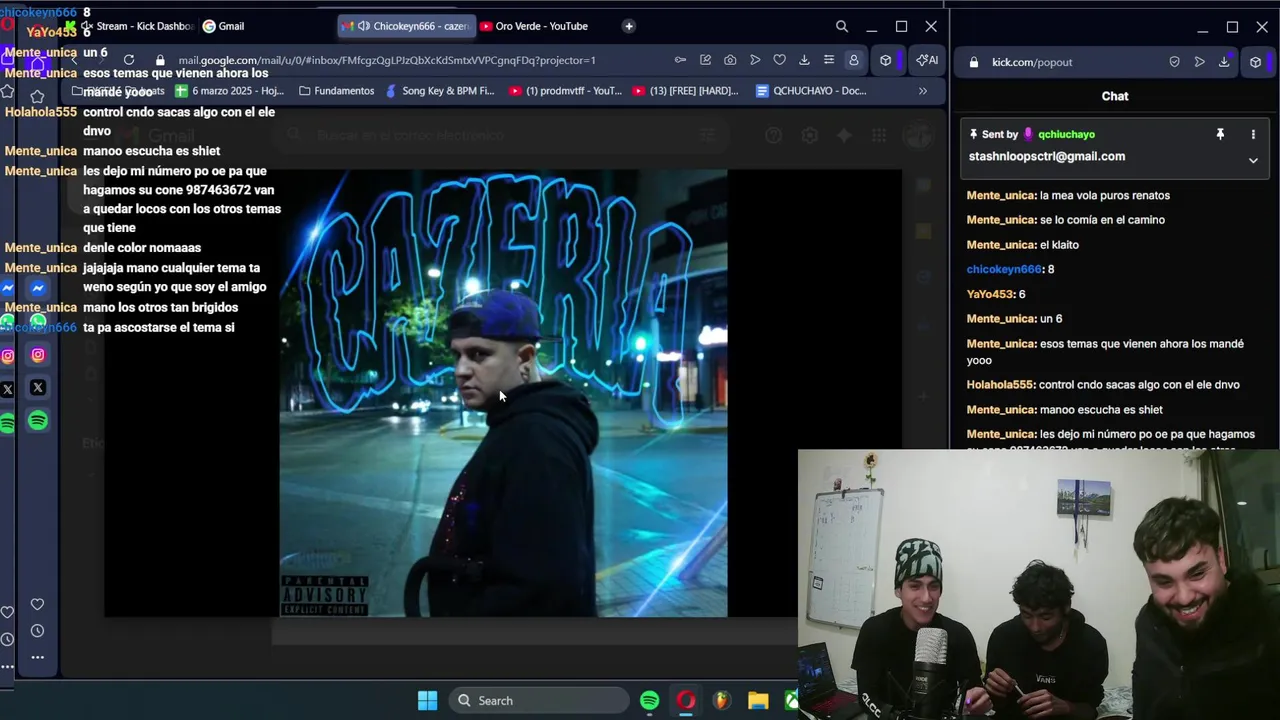Collapse the pinned message chevron
This screenshot has width=1280, height=720.
[1253, 160]
